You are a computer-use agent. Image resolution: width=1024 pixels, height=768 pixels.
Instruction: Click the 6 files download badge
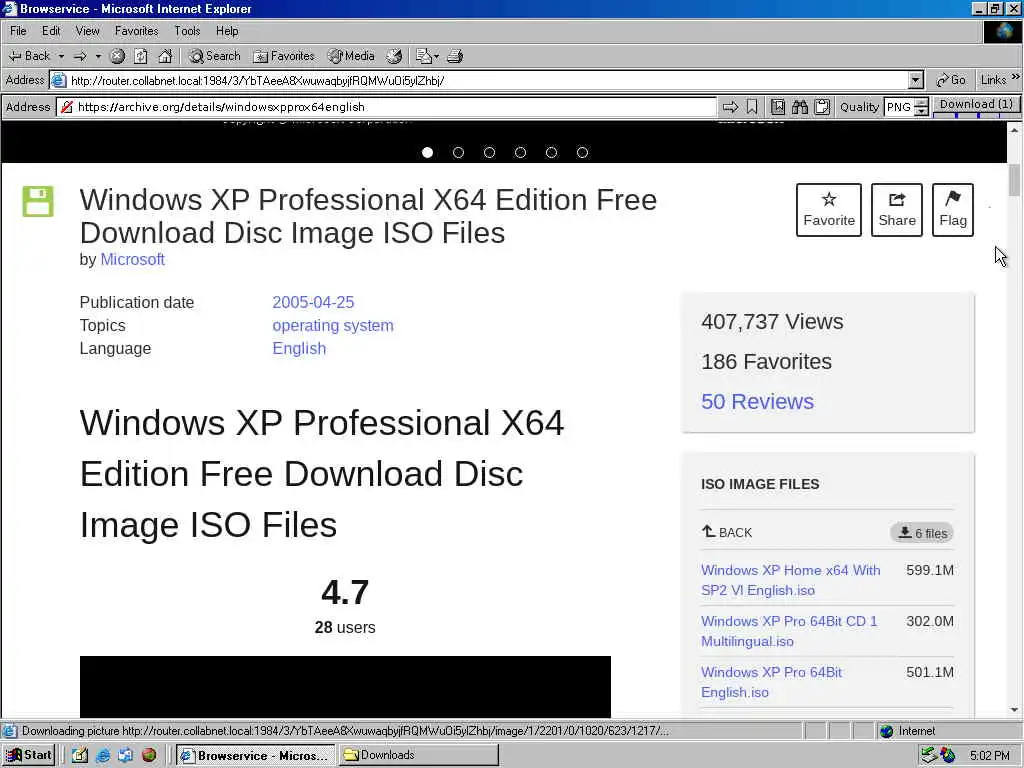tap(922, 533)
